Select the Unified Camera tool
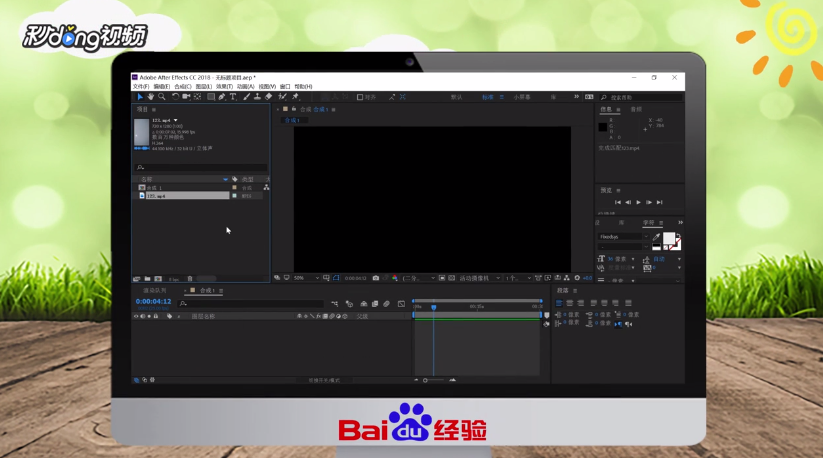The width and height of the screenshot is (823, 458). [186, 97]
